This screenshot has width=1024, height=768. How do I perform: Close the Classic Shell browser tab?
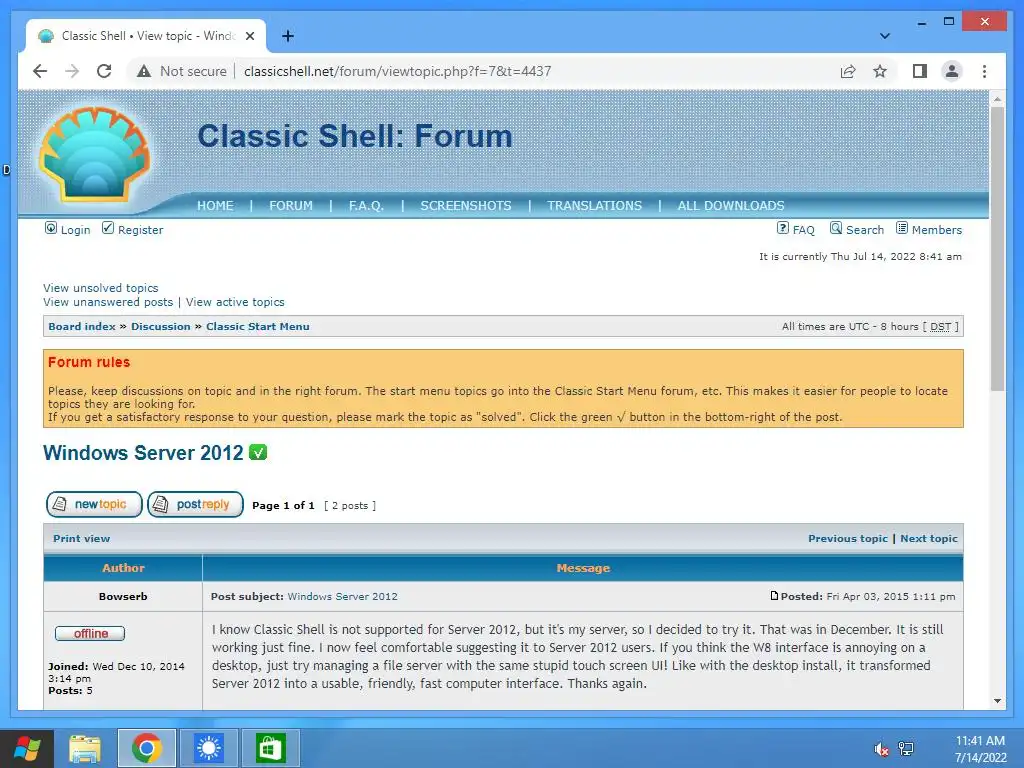coord(249,36)
